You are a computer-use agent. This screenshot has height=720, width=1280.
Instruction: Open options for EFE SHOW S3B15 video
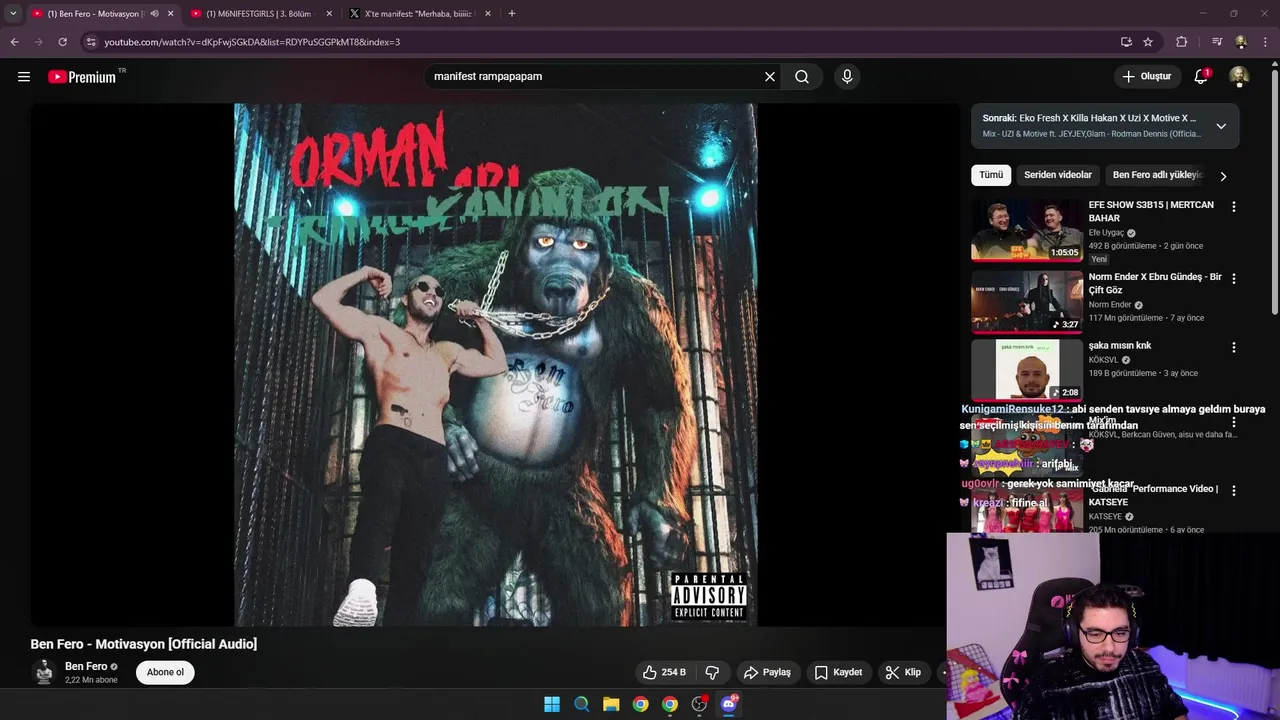(1233, 206)
